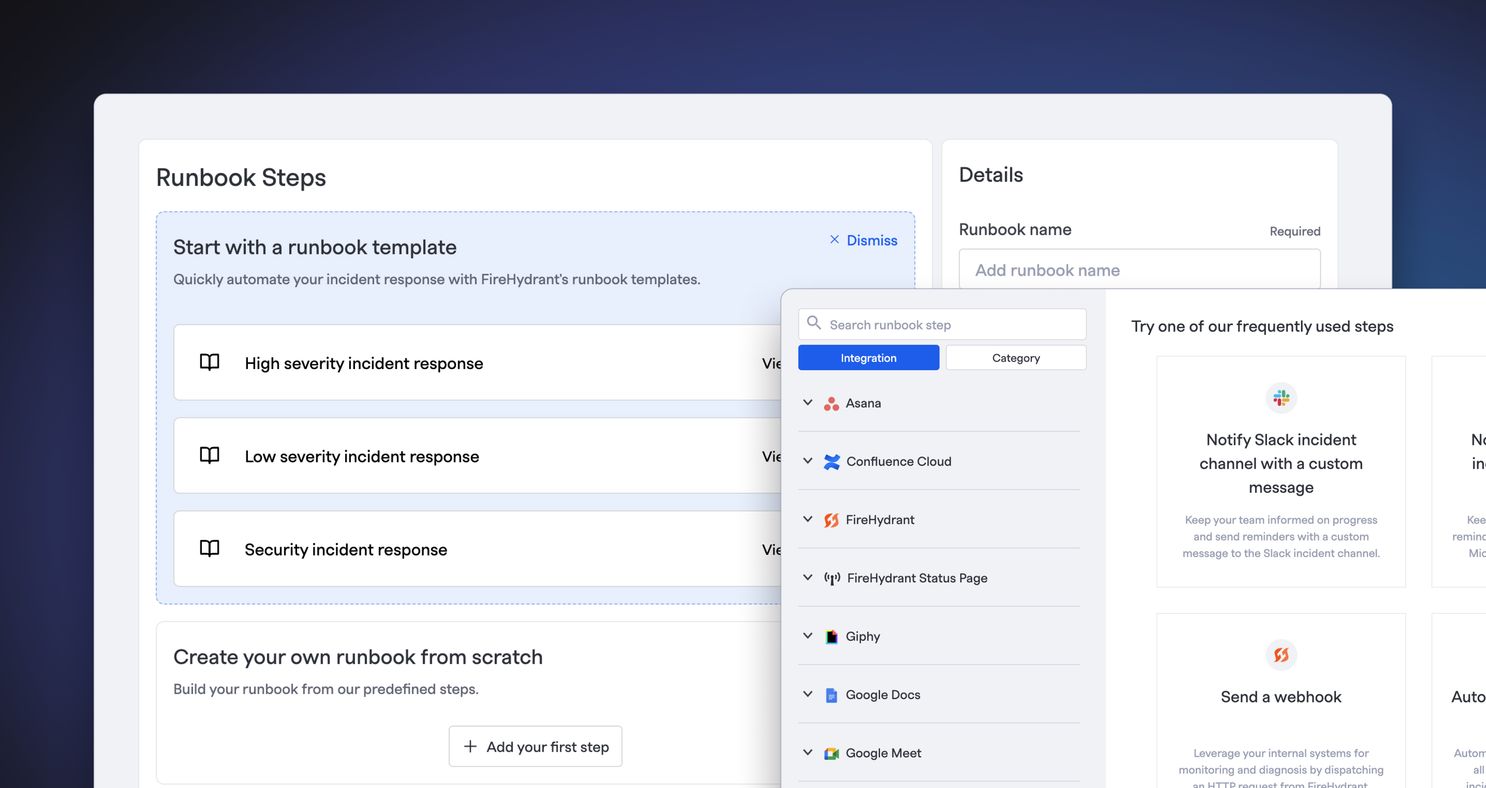This screenshot has height=788, width=1486.
Task: Click the Asana logo icon
Action: (831, 404)
